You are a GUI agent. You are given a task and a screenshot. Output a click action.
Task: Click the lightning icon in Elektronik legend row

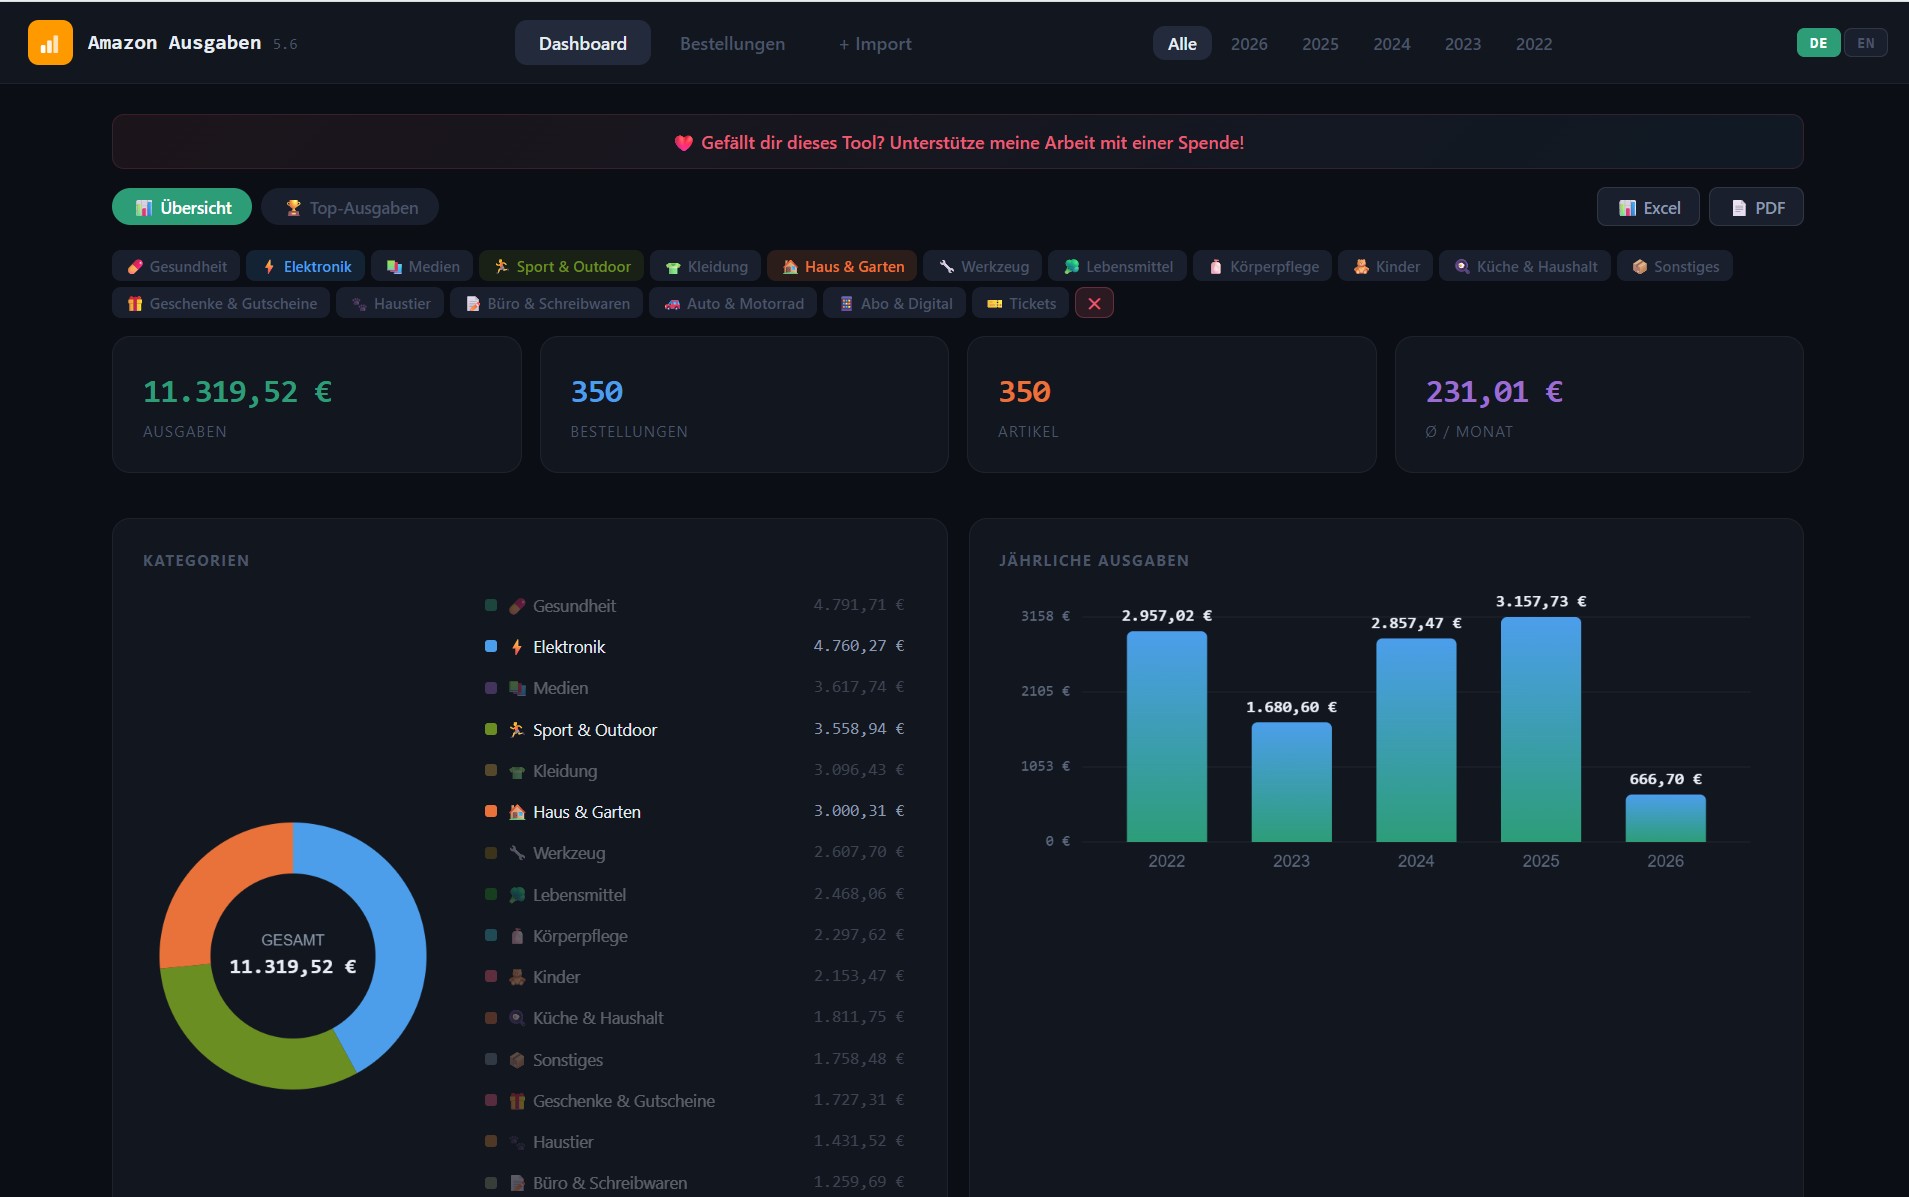tap(517, 647)
